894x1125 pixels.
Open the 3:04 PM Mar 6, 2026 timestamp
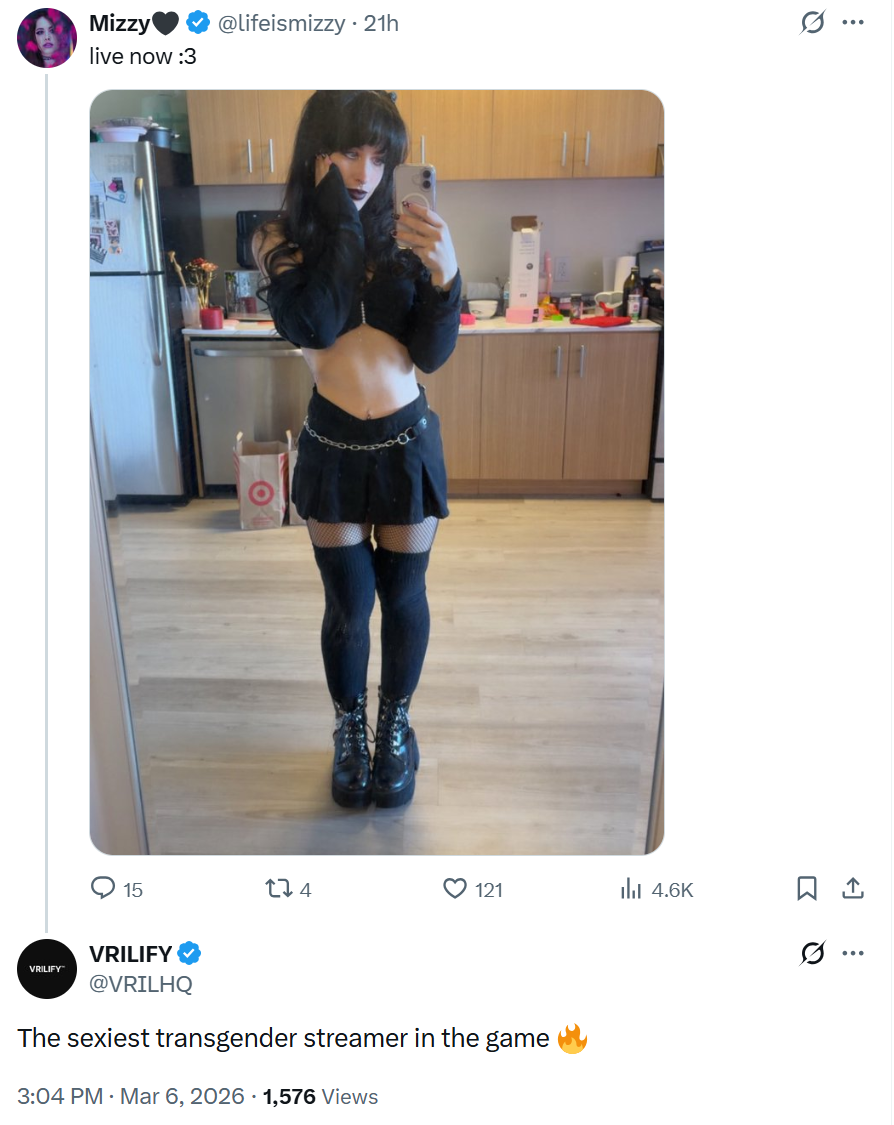[x=131, y=1096]
